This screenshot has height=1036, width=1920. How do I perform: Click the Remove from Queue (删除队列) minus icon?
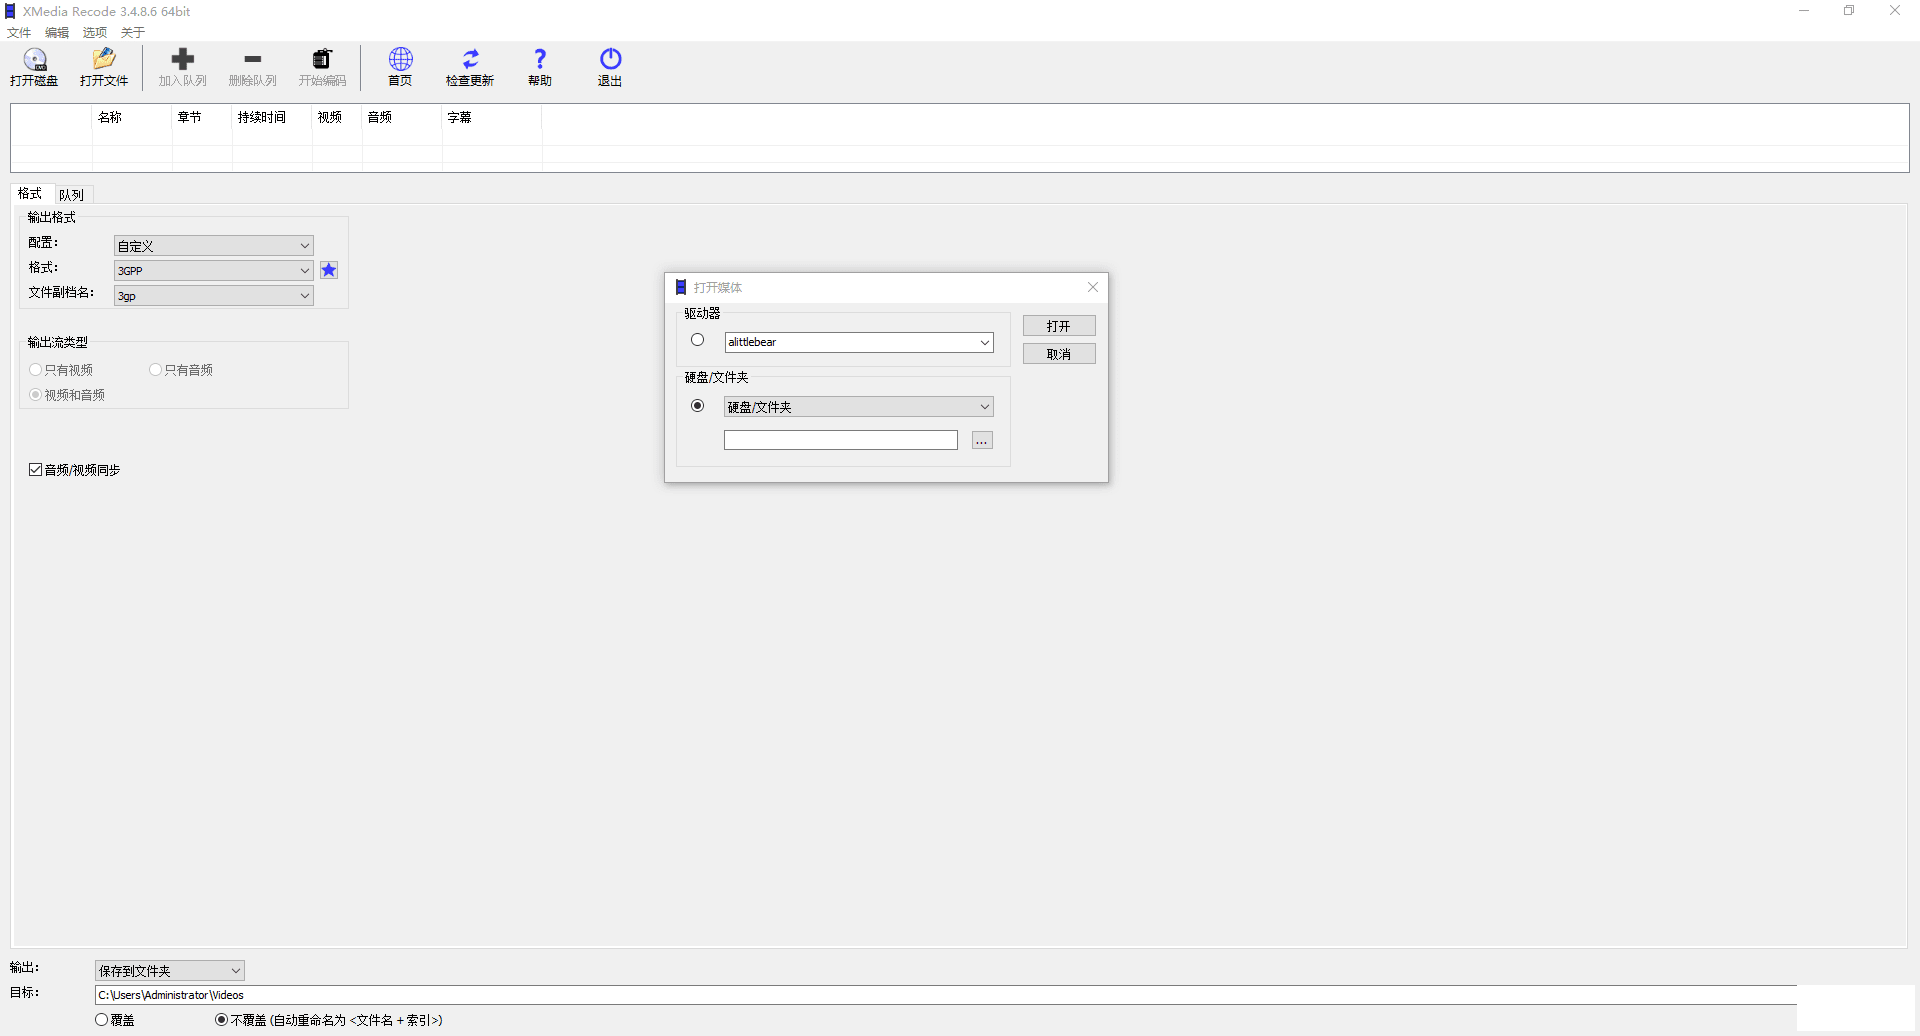[253, 59]
